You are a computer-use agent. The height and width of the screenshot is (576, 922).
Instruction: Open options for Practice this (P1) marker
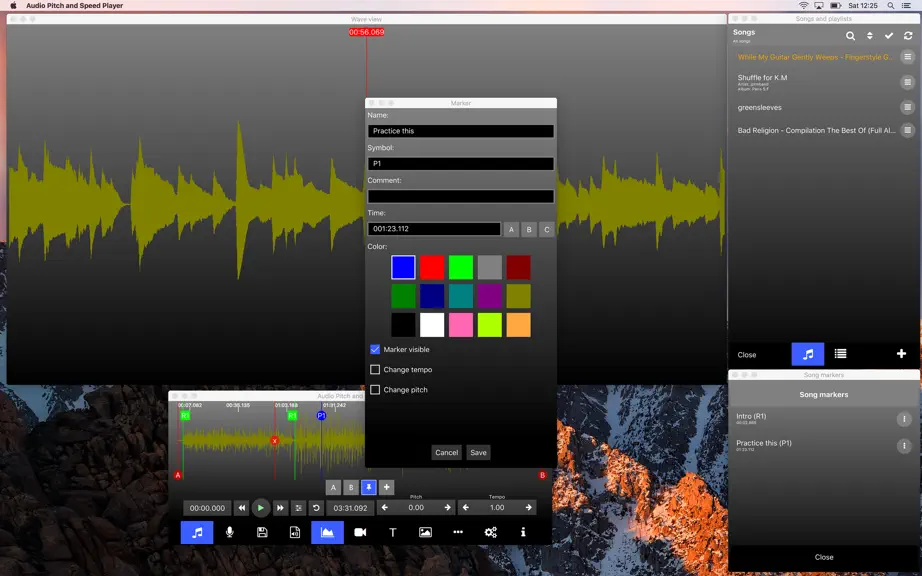click(x=904, y=446)
